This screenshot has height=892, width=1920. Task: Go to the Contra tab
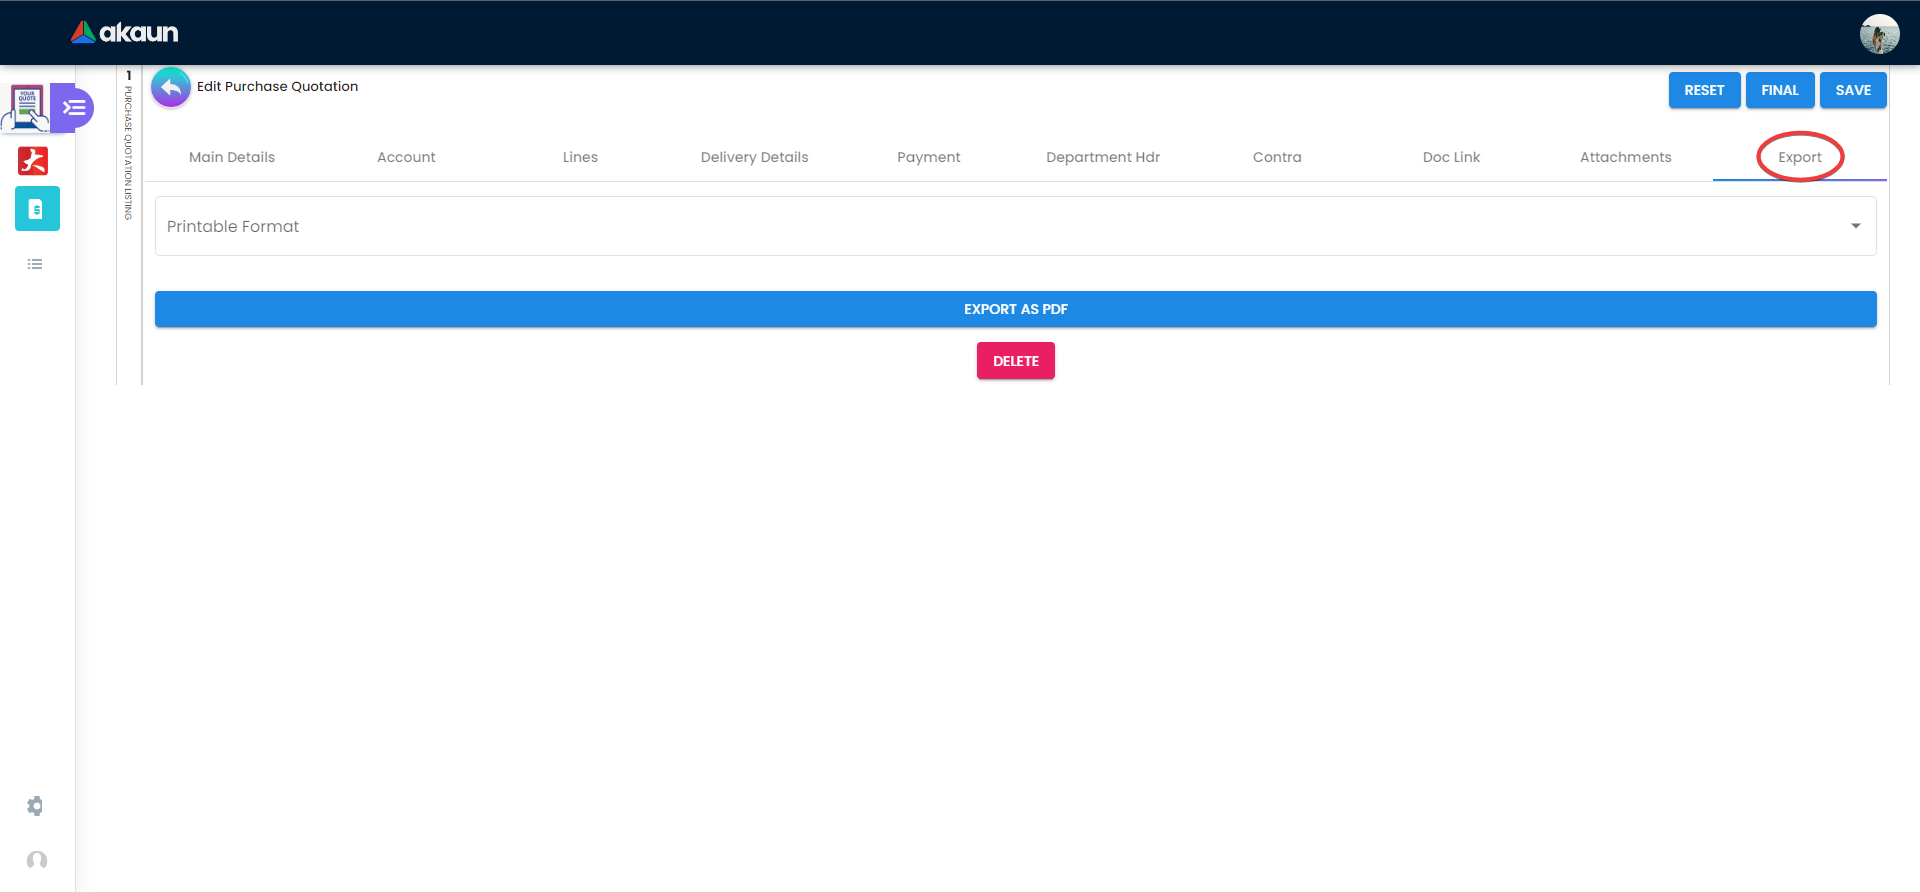pos(1277,157)
